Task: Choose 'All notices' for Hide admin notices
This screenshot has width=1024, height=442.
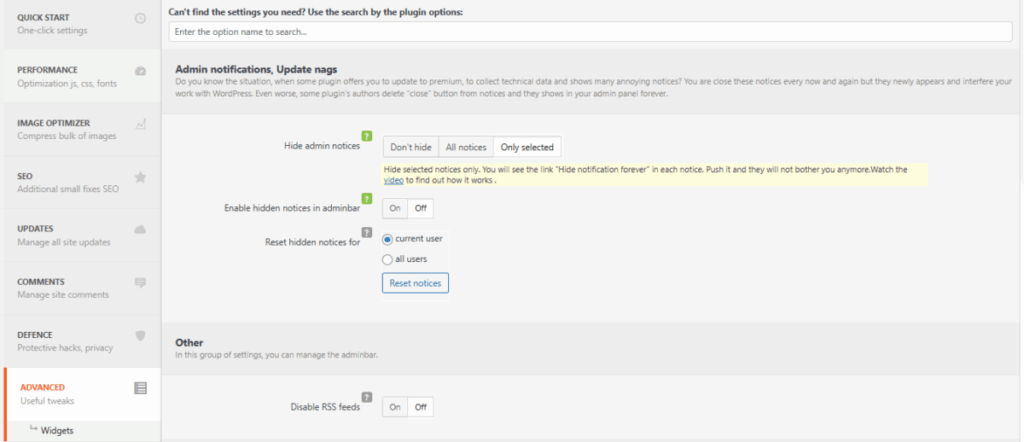Action: tap(465, 147)
